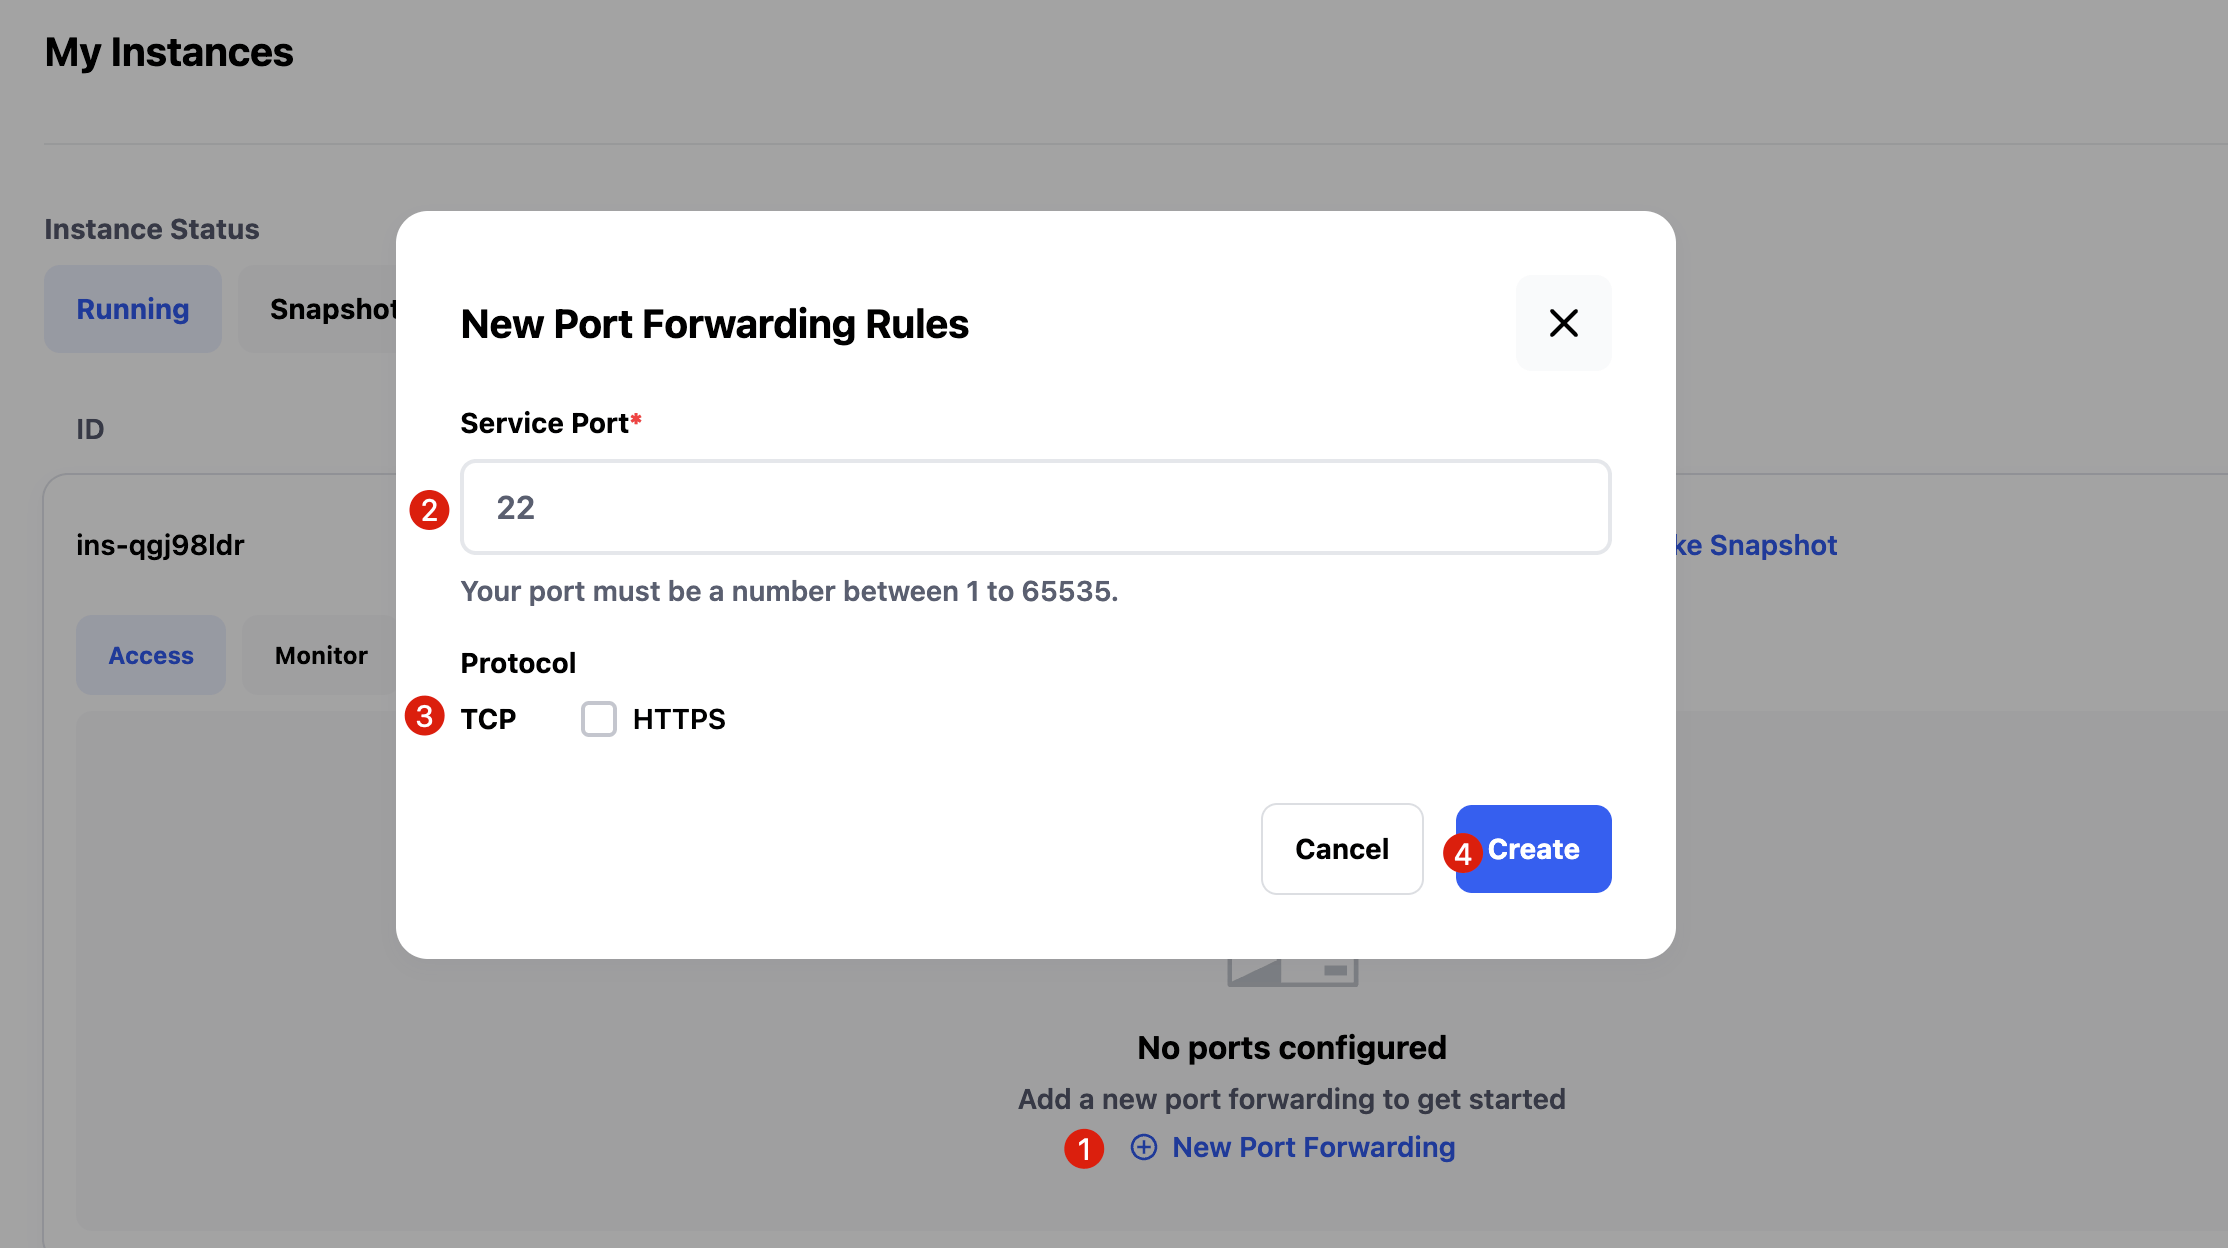
Task: Enable the HTTPS protocol checkbox
Action: (x=599, y=719)
